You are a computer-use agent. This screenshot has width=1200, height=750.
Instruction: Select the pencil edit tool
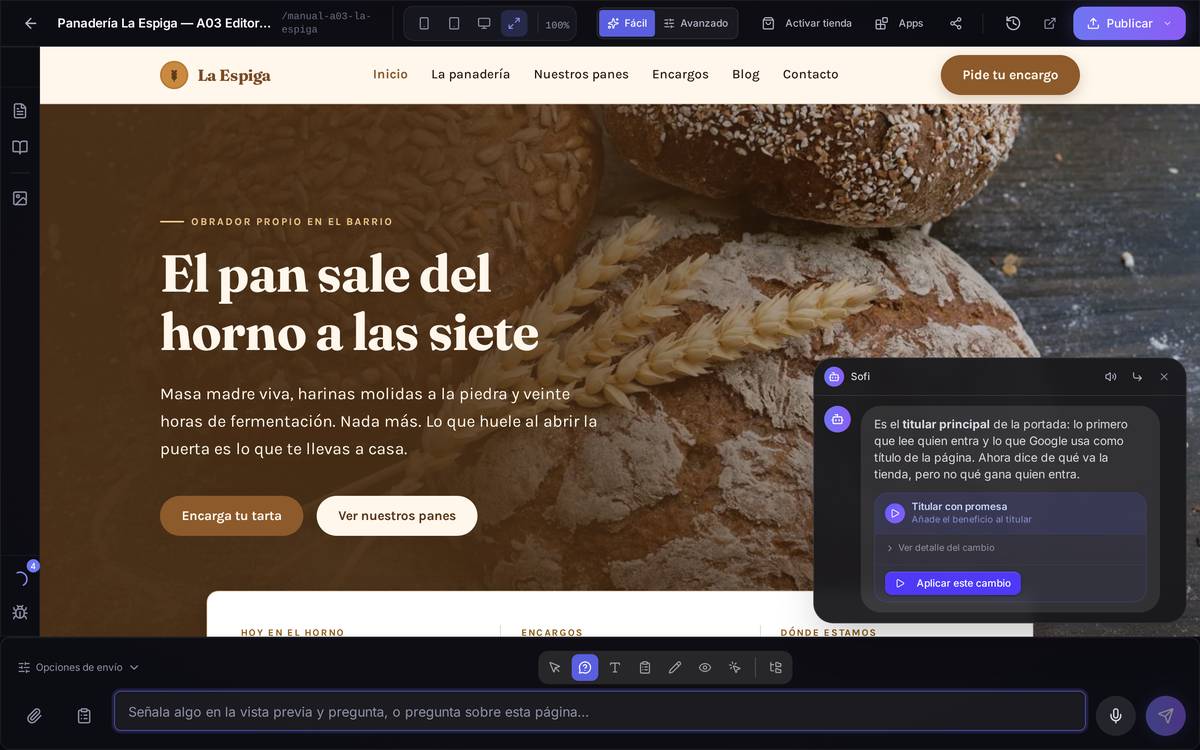pos(675,667)
